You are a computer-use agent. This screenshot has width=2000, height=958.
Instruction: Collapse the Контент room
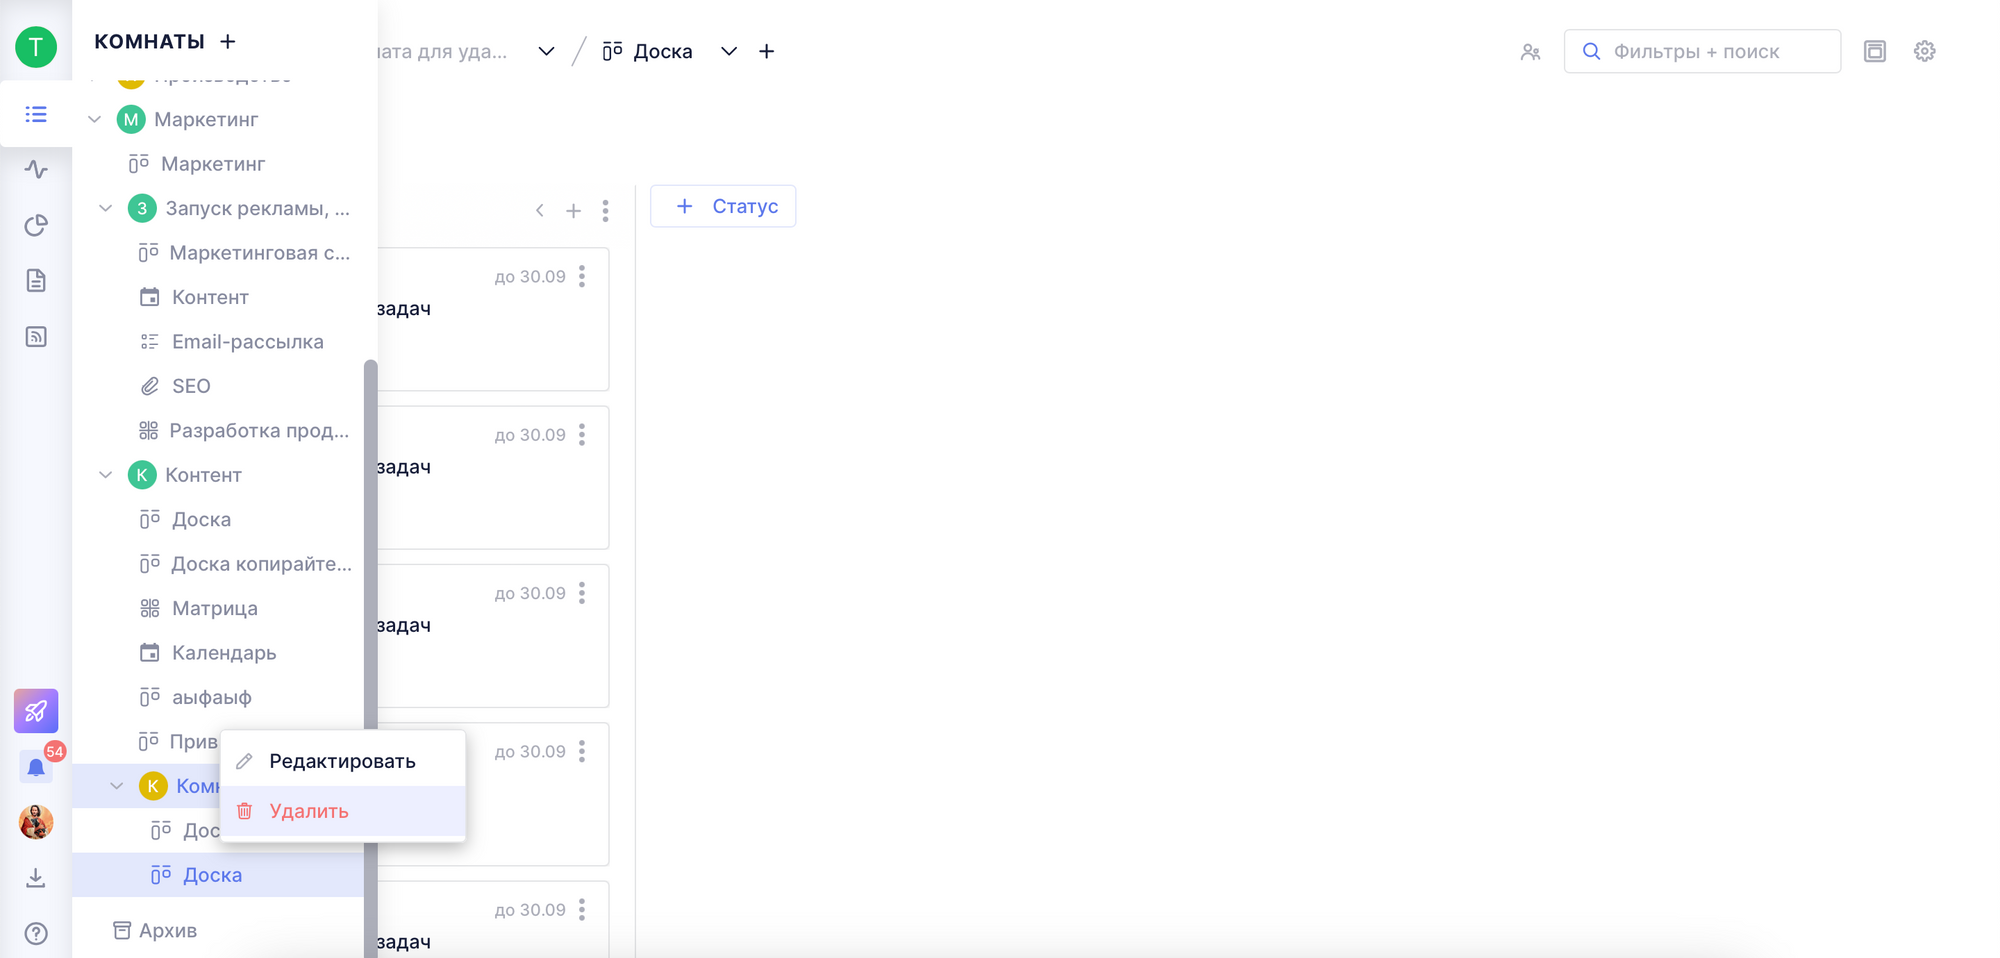(106, 475)
